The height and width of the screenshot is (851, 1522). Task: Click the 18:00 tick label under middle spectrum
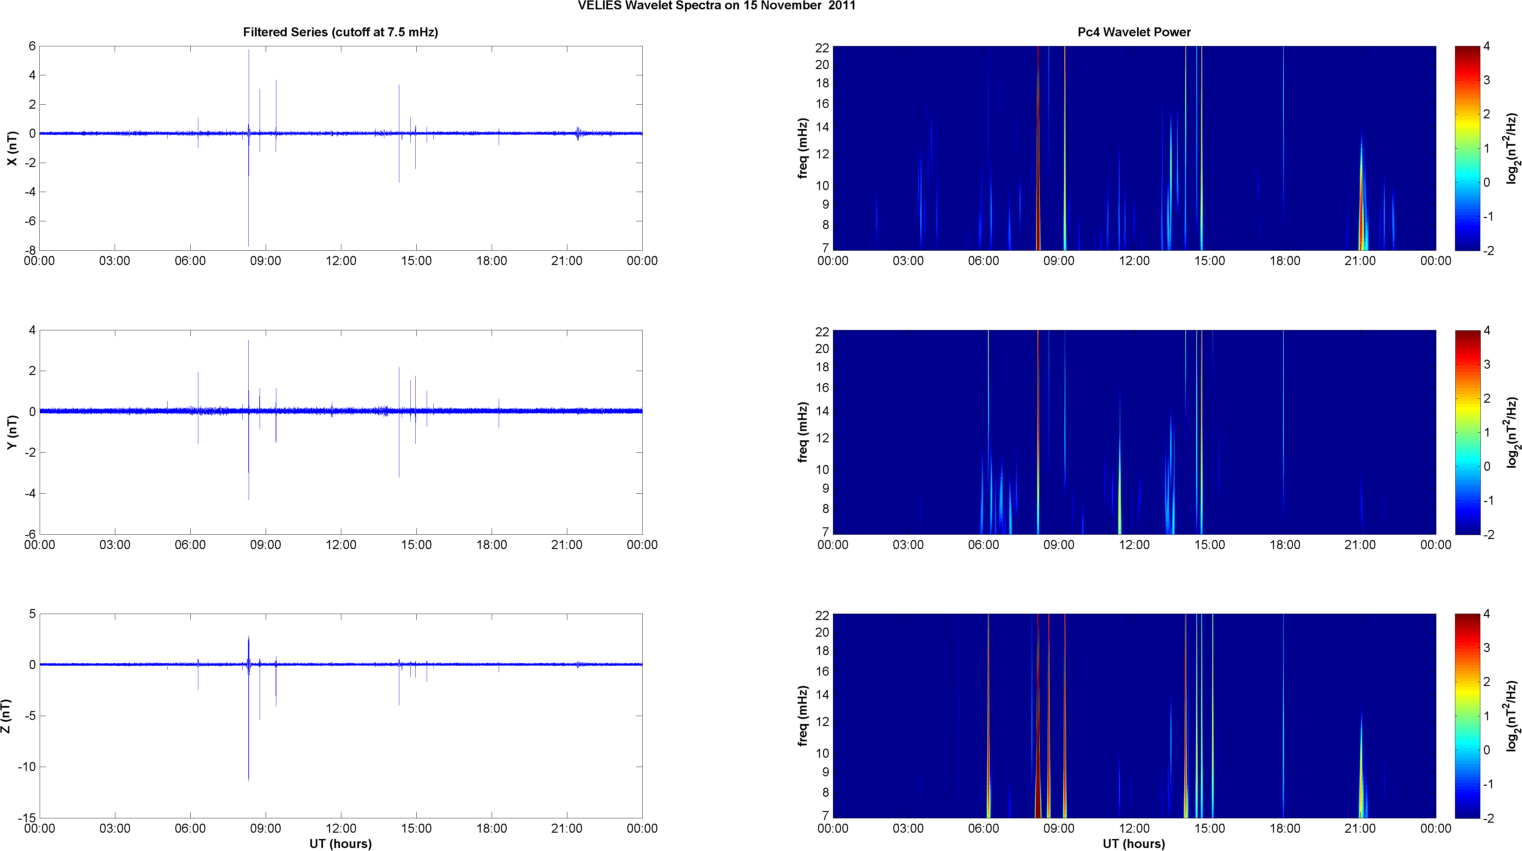coord(1285,545)
